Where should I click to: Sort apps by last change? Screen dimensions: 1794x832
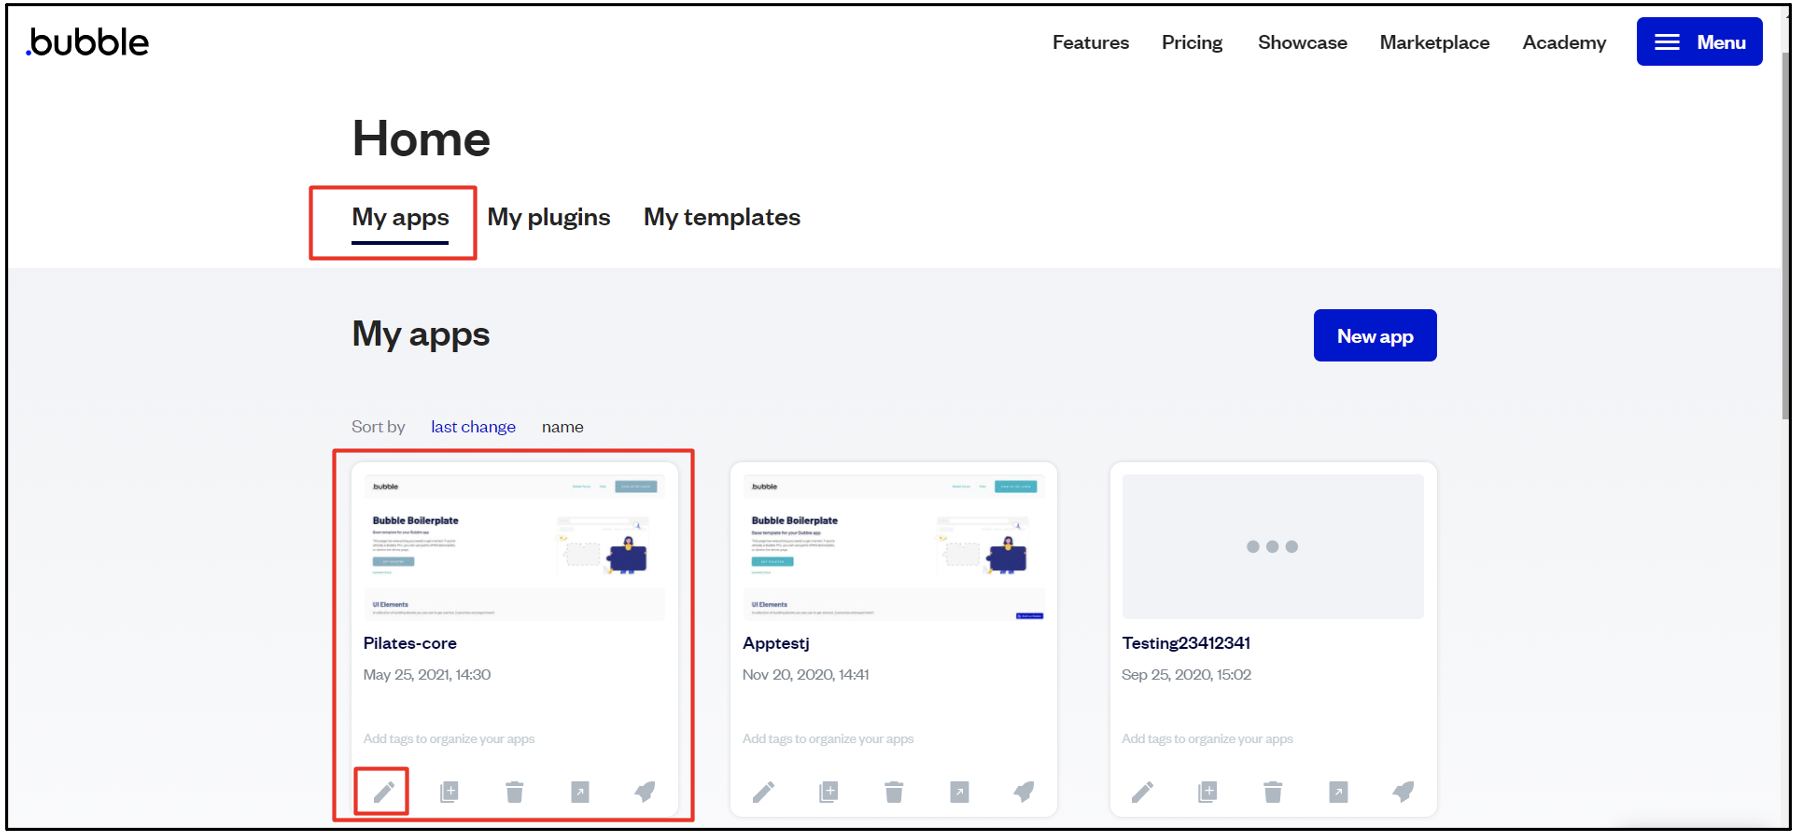[473, 427]
